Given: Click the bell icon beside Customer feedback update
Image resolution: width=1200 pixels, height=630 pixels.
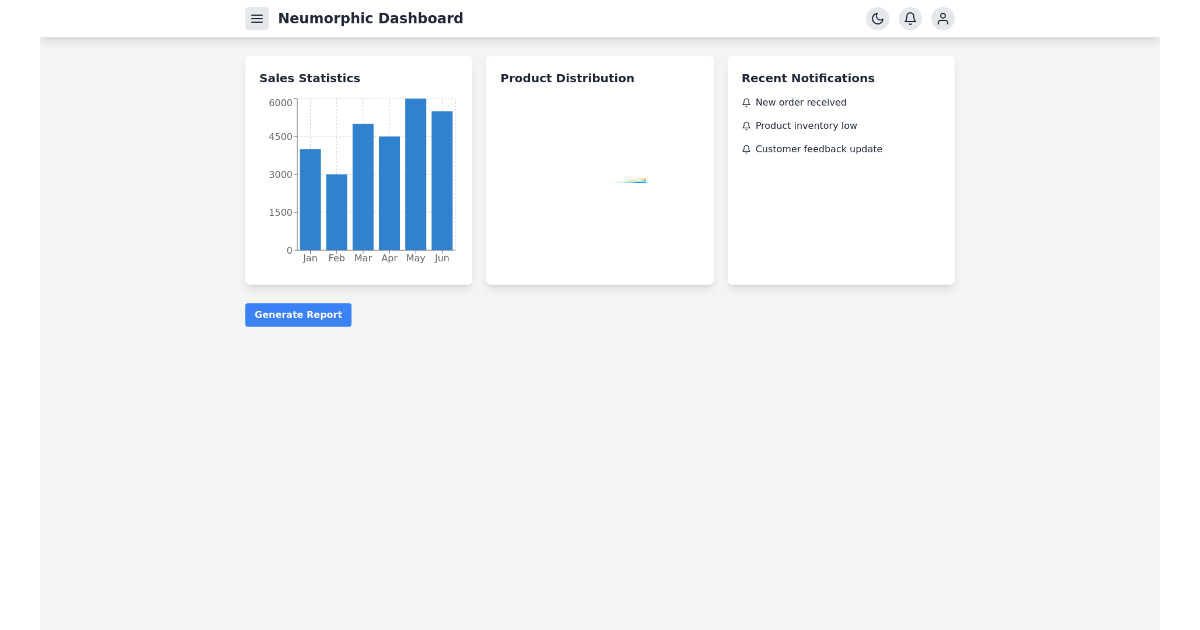Looking at the screenshot, I should coord(746,148).
